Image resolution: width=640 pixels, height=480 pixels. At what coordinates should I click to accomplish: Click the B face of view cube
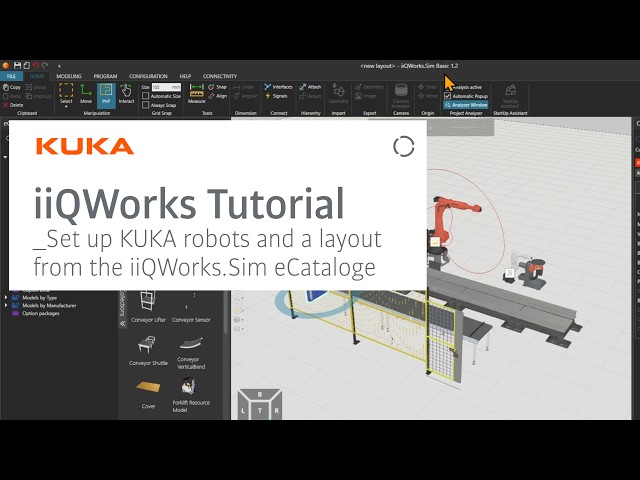(260, 394)
